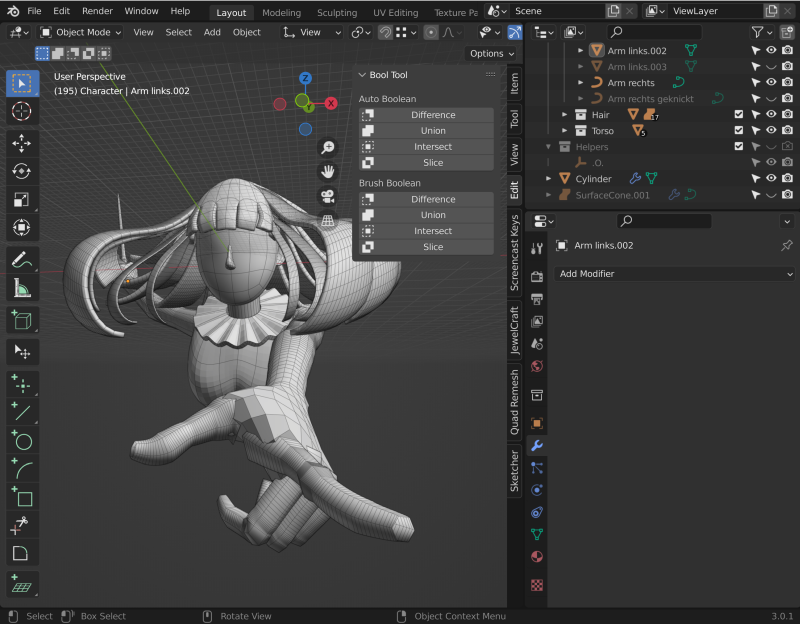800x624 pixels.
Task: Open the Scene properties tab
Action: click(537, 344)
